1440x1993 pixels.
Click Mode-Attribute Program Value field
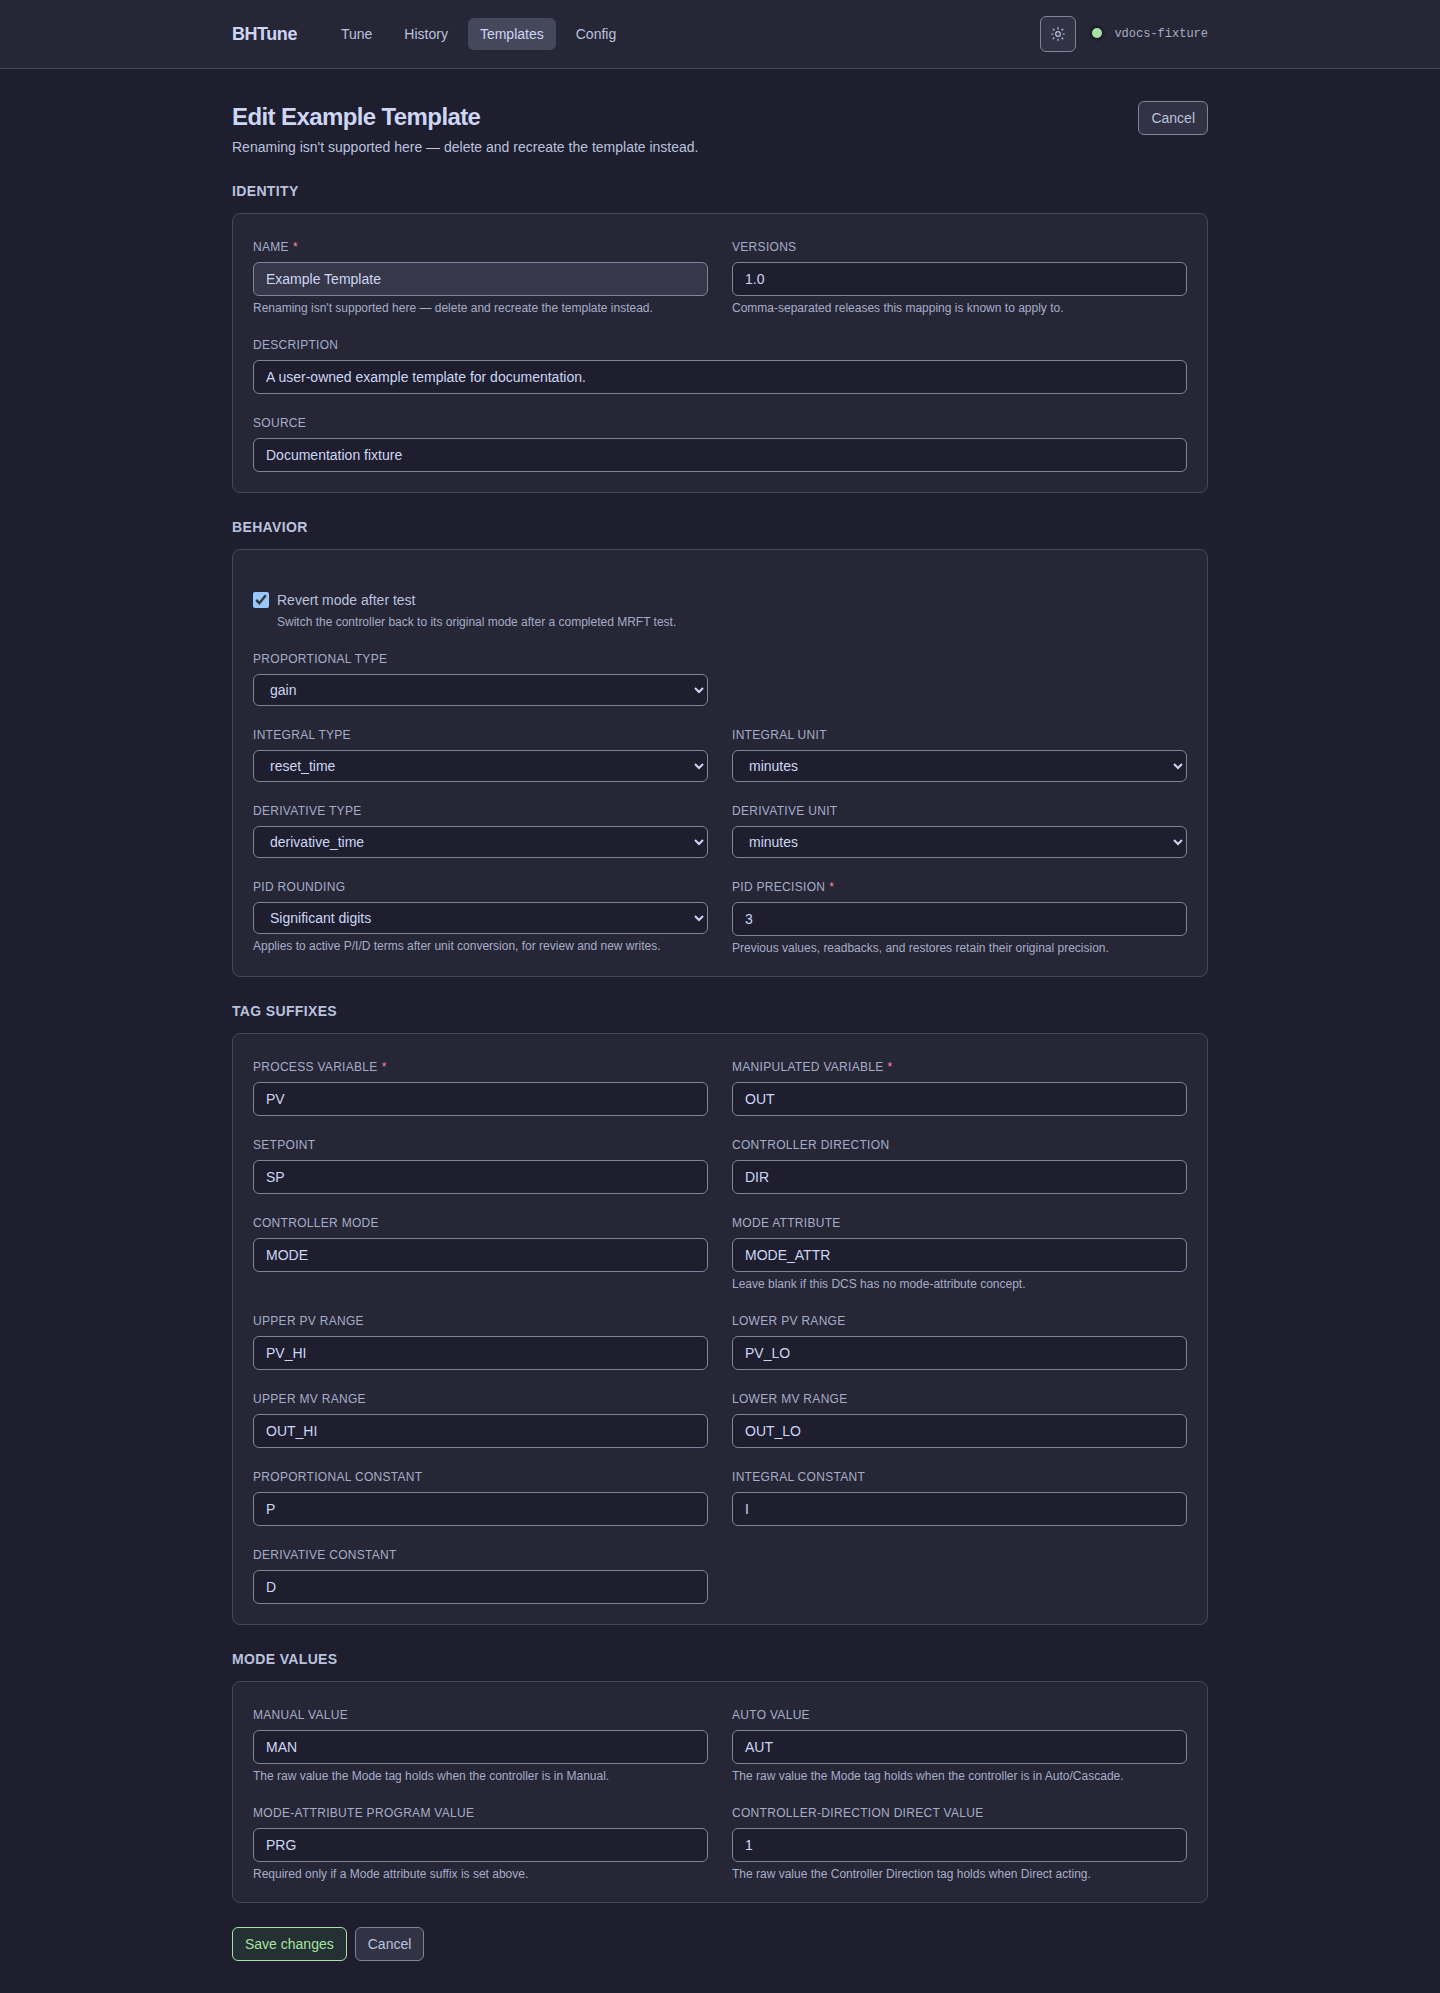pos(480,1845)
